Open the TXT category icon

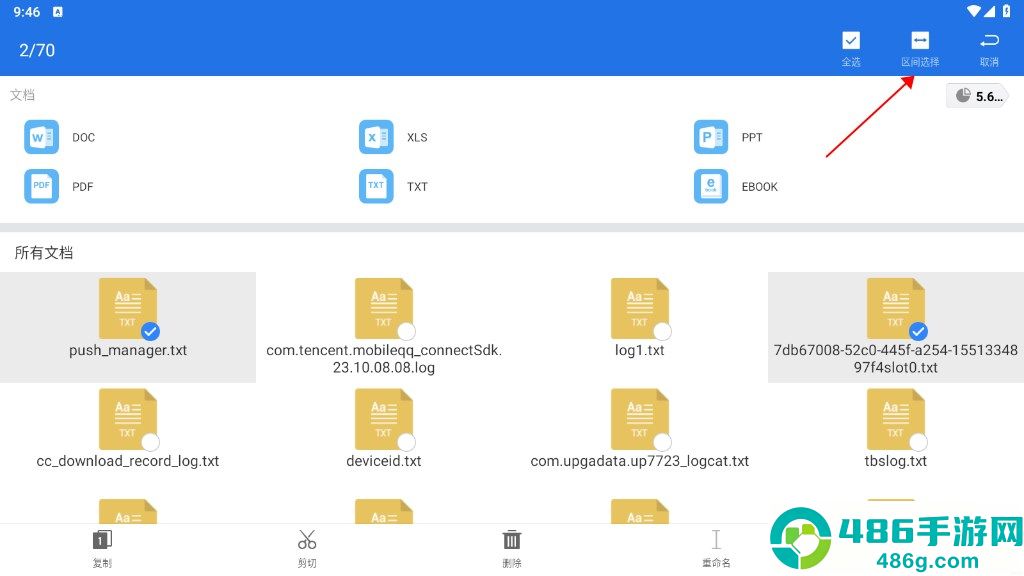tap(376, 186)
